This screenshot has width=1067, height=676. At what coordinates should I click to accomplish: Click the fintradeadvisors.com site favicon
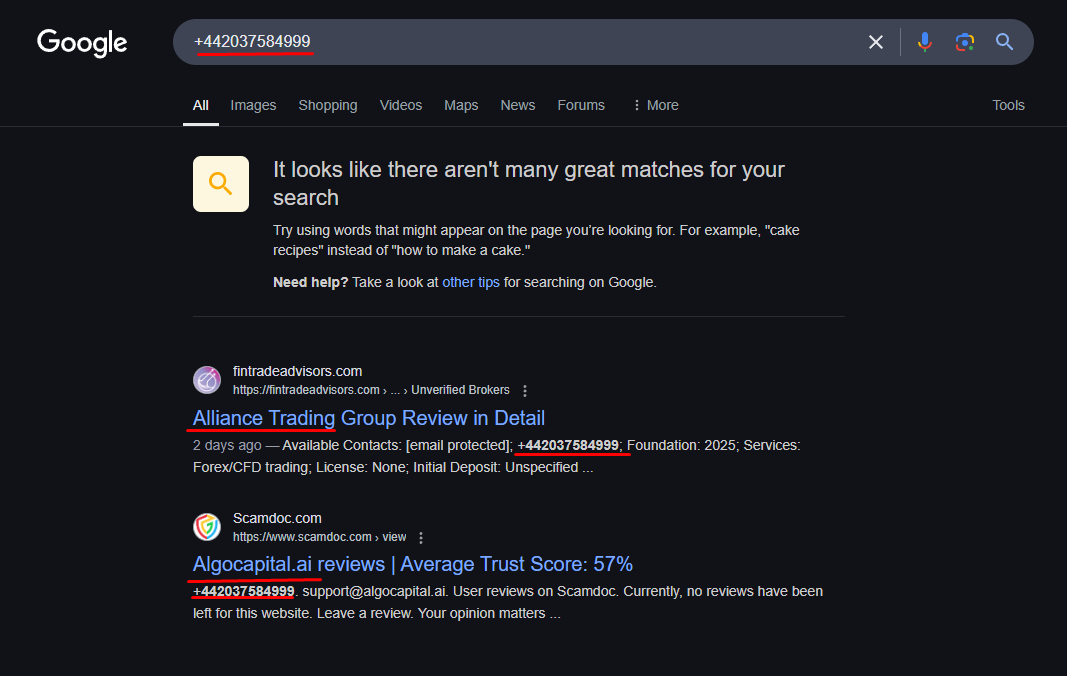[x=207, y=380]
